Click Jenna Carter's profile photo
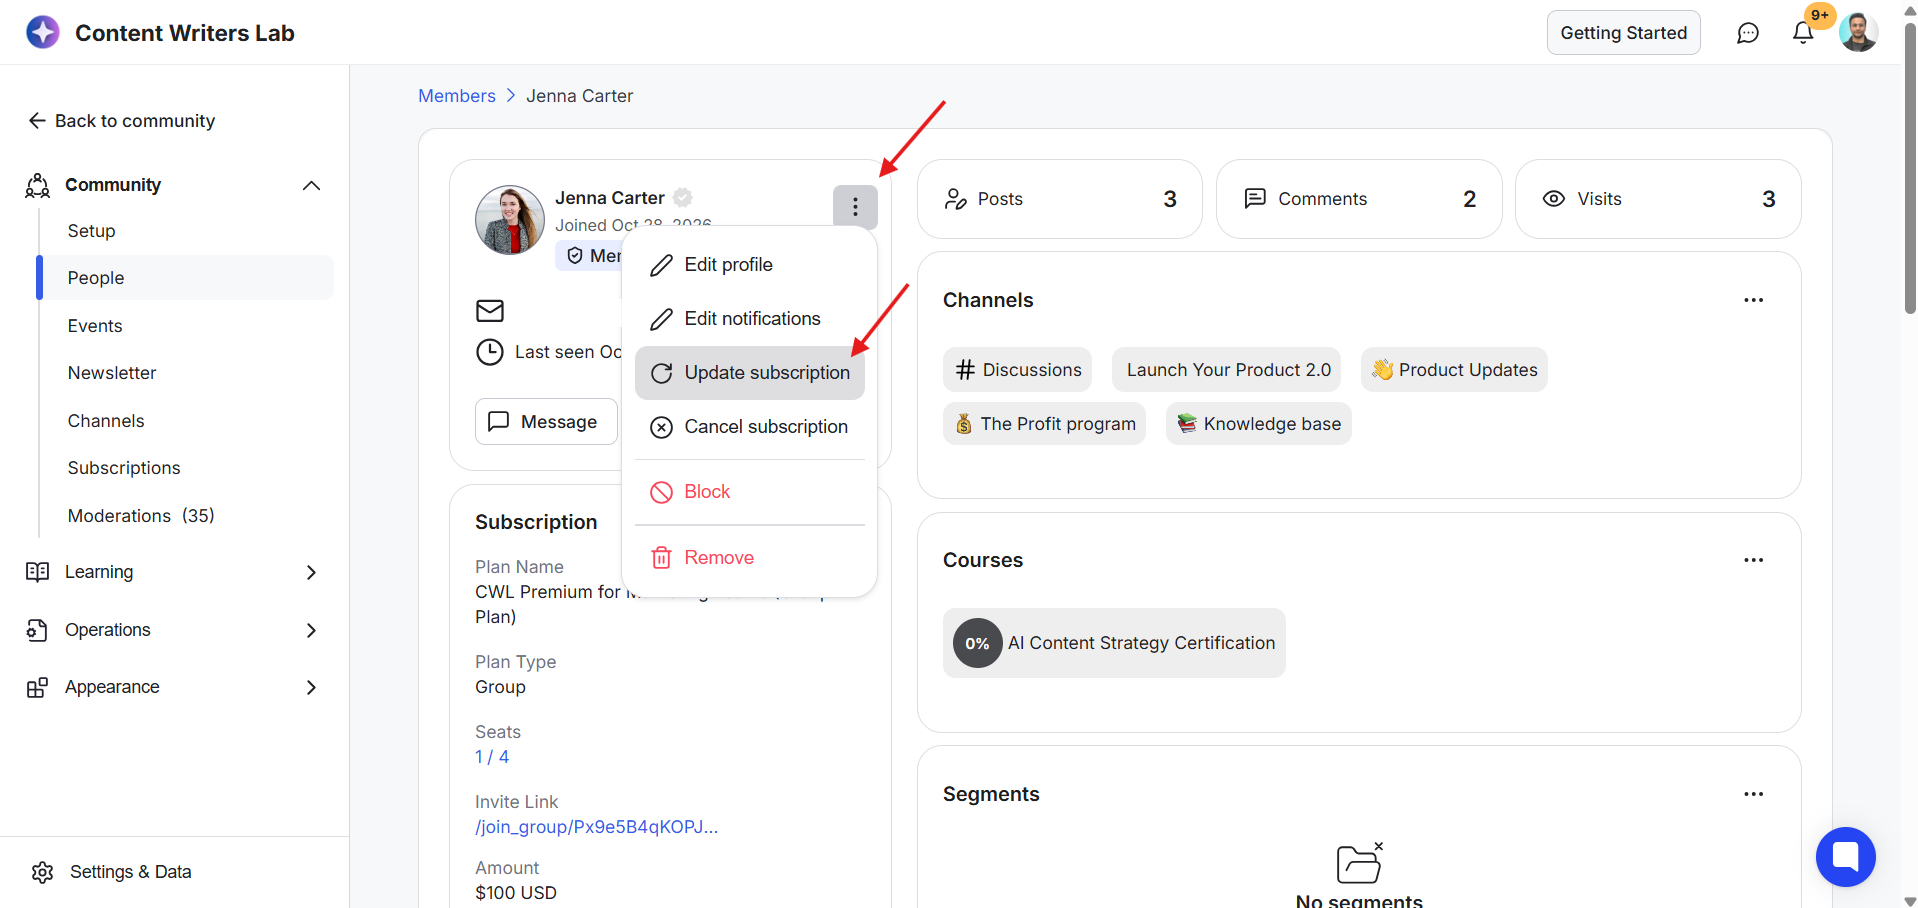 510,220
